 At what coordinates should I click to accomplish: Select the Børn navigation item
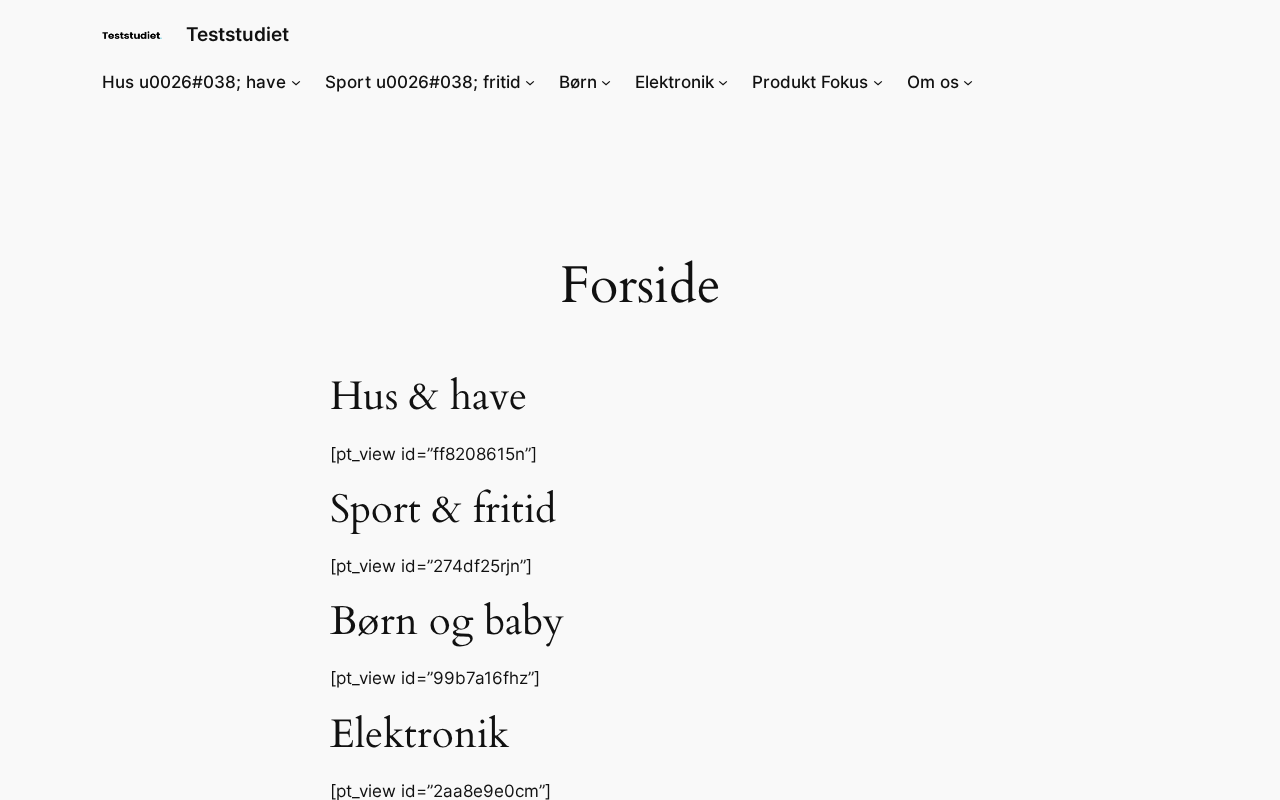[x=577, y=82]
